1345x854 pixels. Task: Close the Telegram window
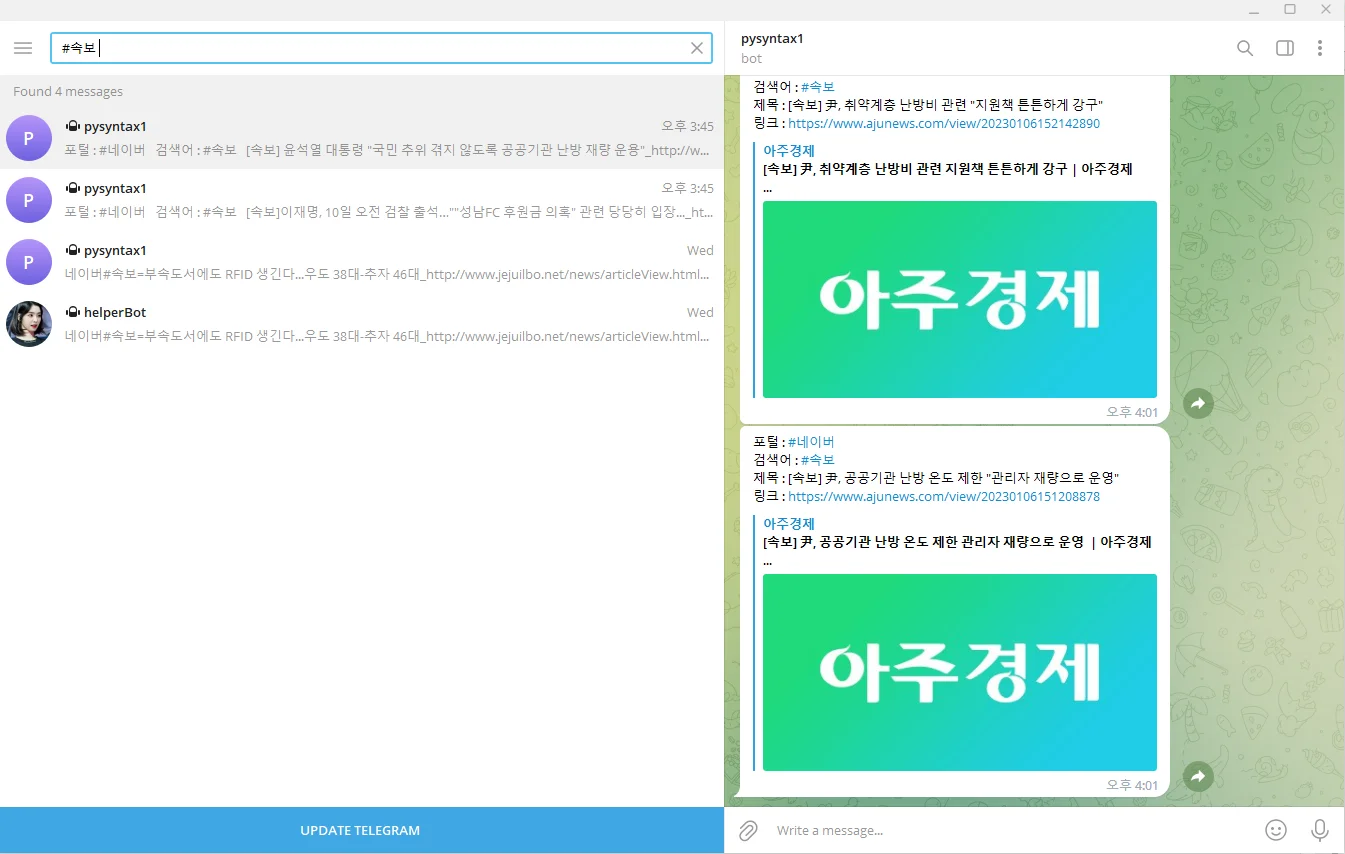click(x=1326, y=10)
